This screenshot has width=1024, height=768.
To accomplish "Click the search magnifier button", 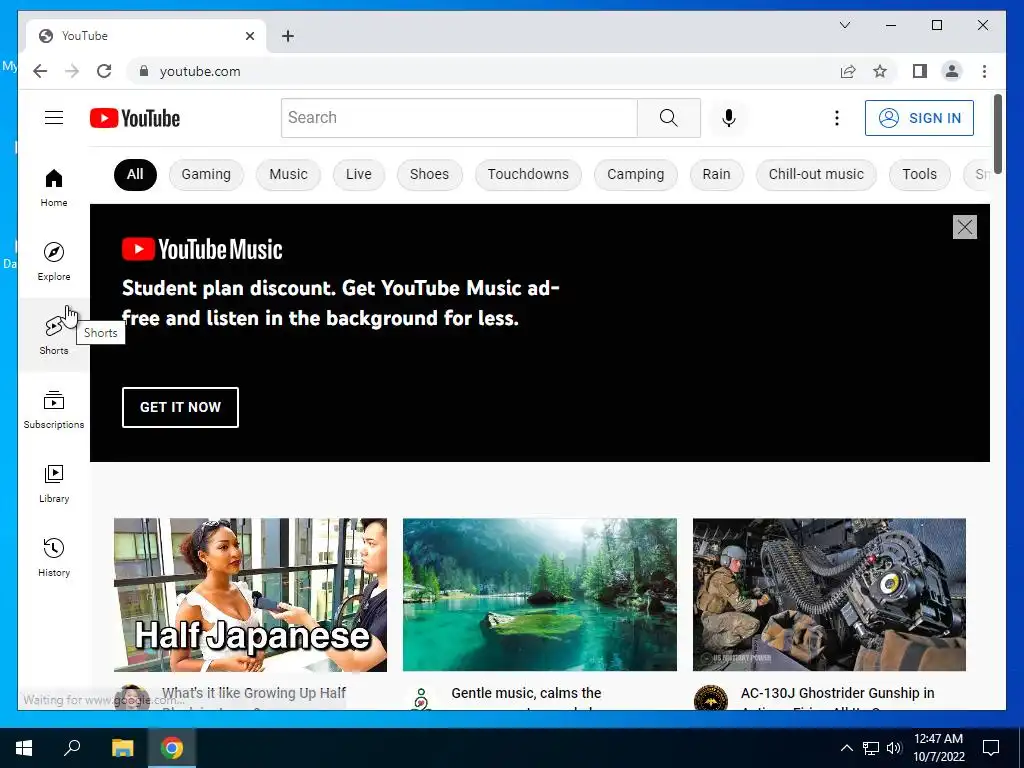I will click(669, 118).
